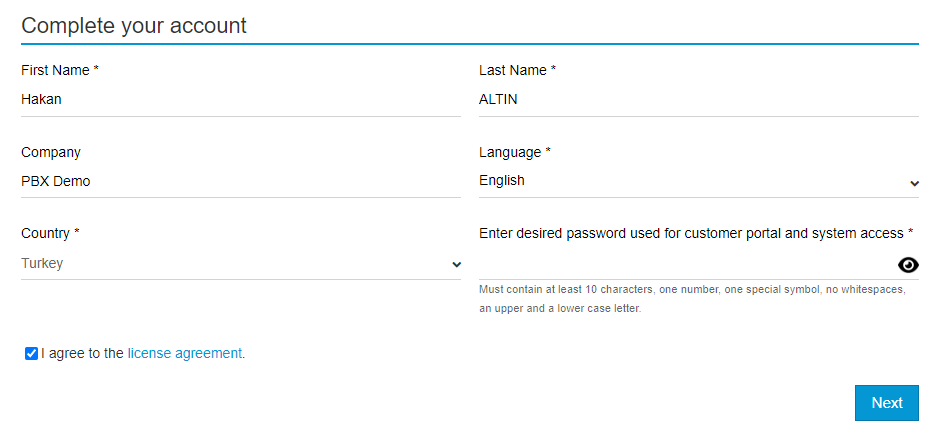Open the Language dropdown showing English

click(x=699, y=181)
